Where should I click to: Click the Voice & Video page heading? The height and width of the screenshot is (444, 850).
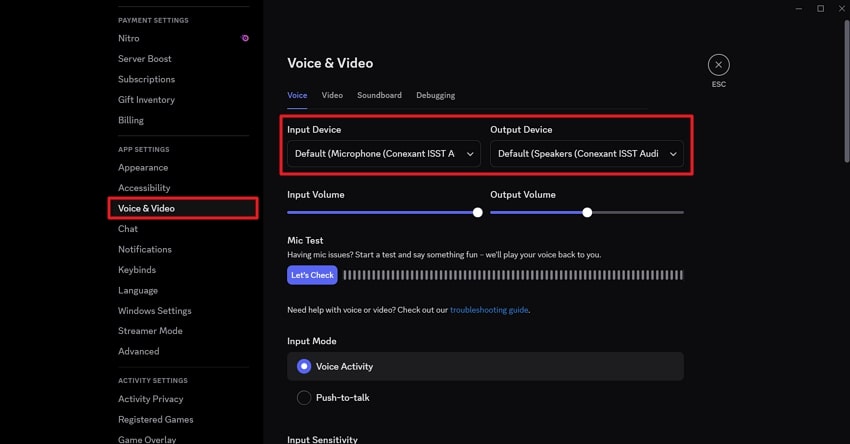330,63
